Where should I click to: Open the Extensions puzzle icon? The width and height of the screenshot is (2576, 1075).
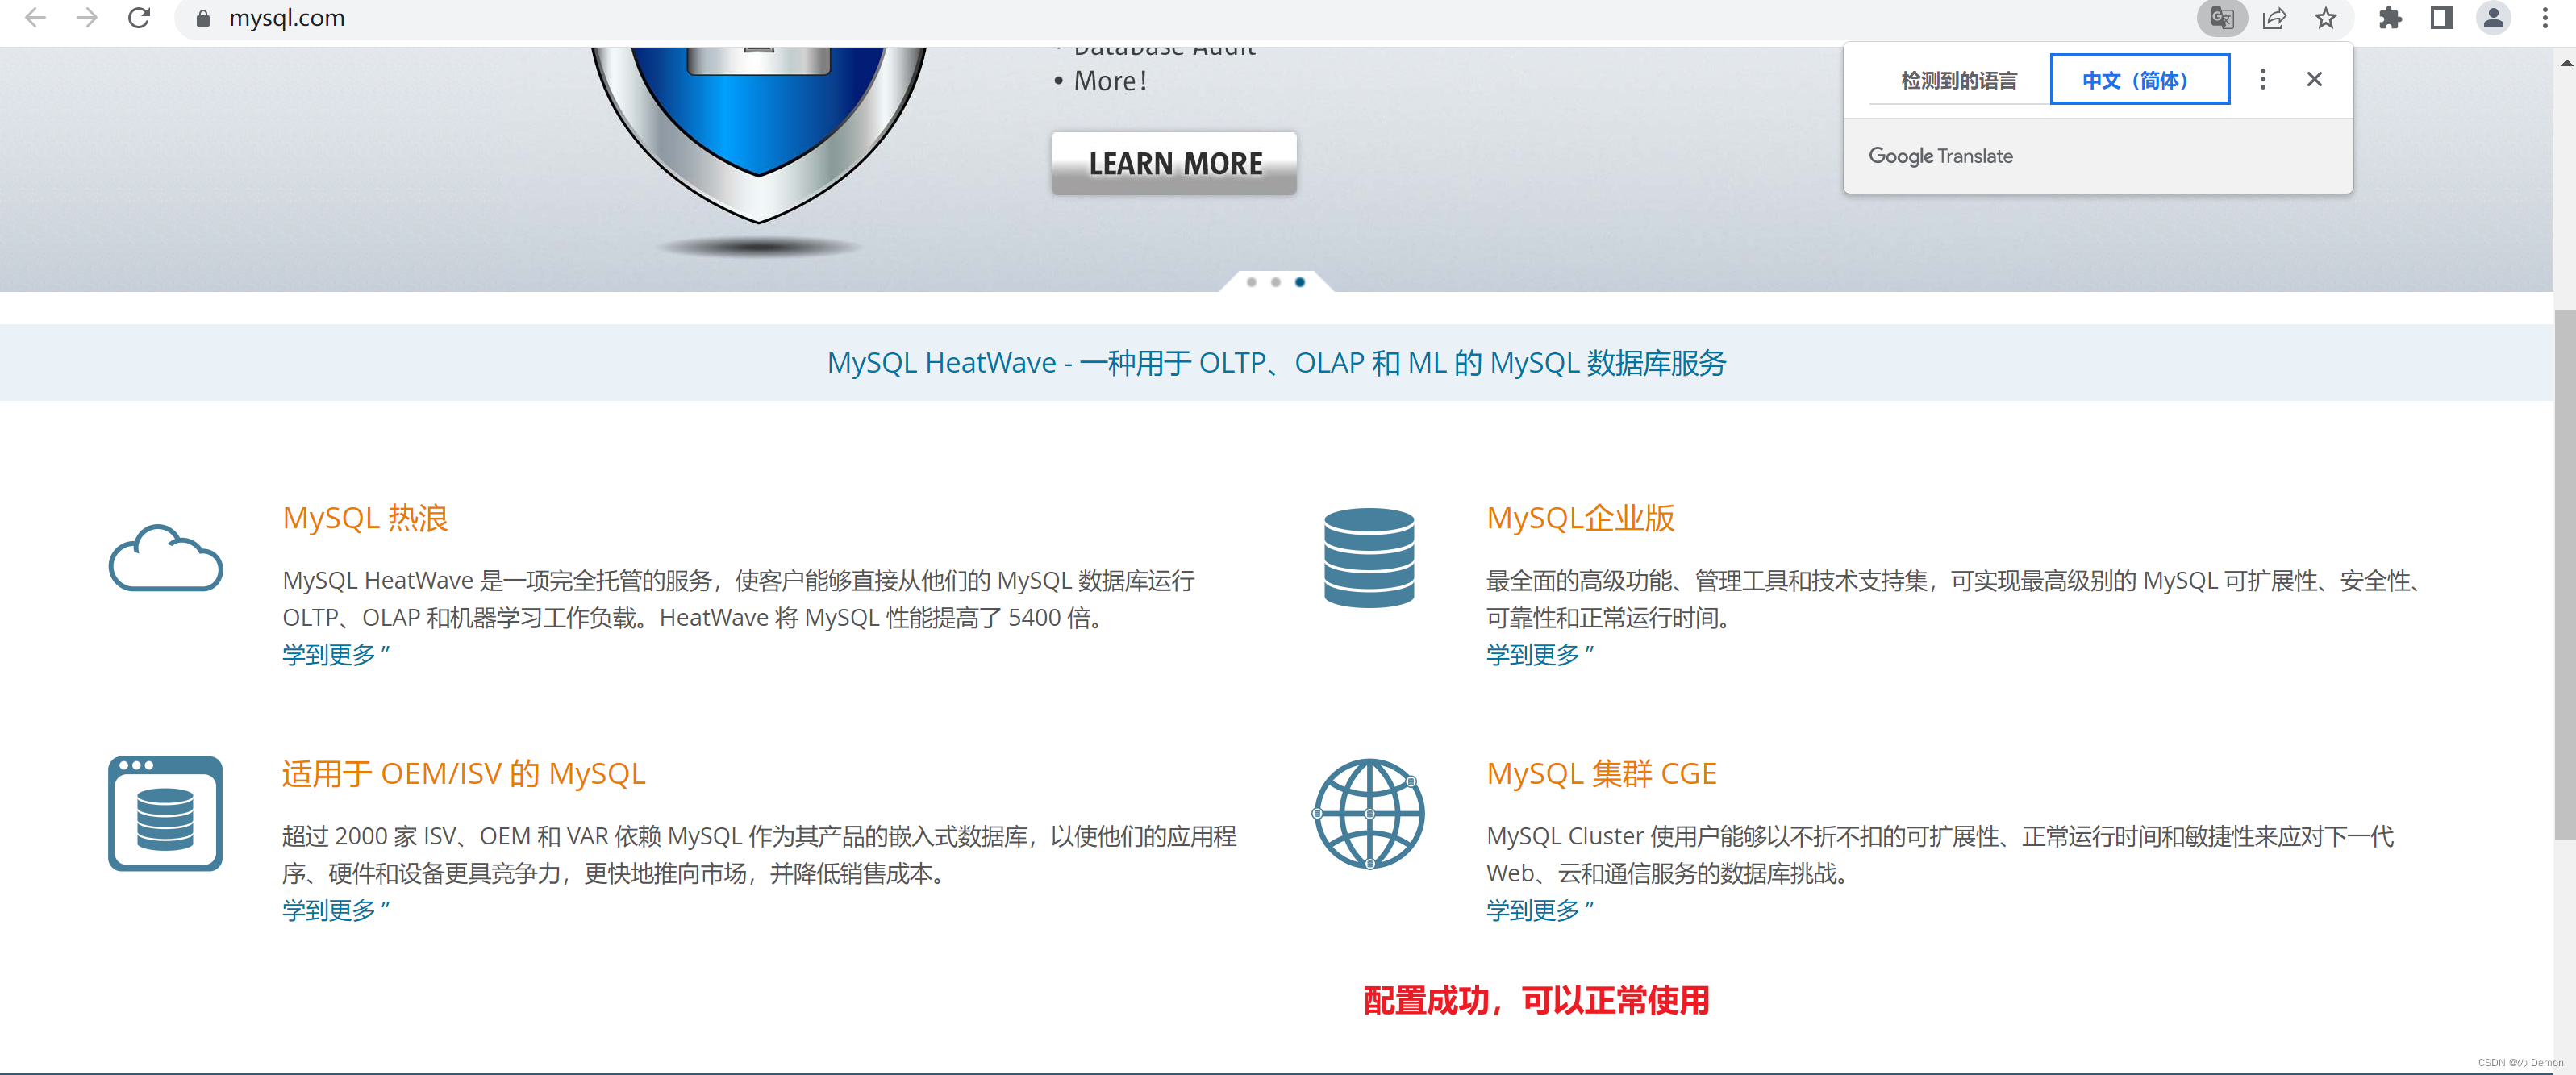pos(2390,18)
